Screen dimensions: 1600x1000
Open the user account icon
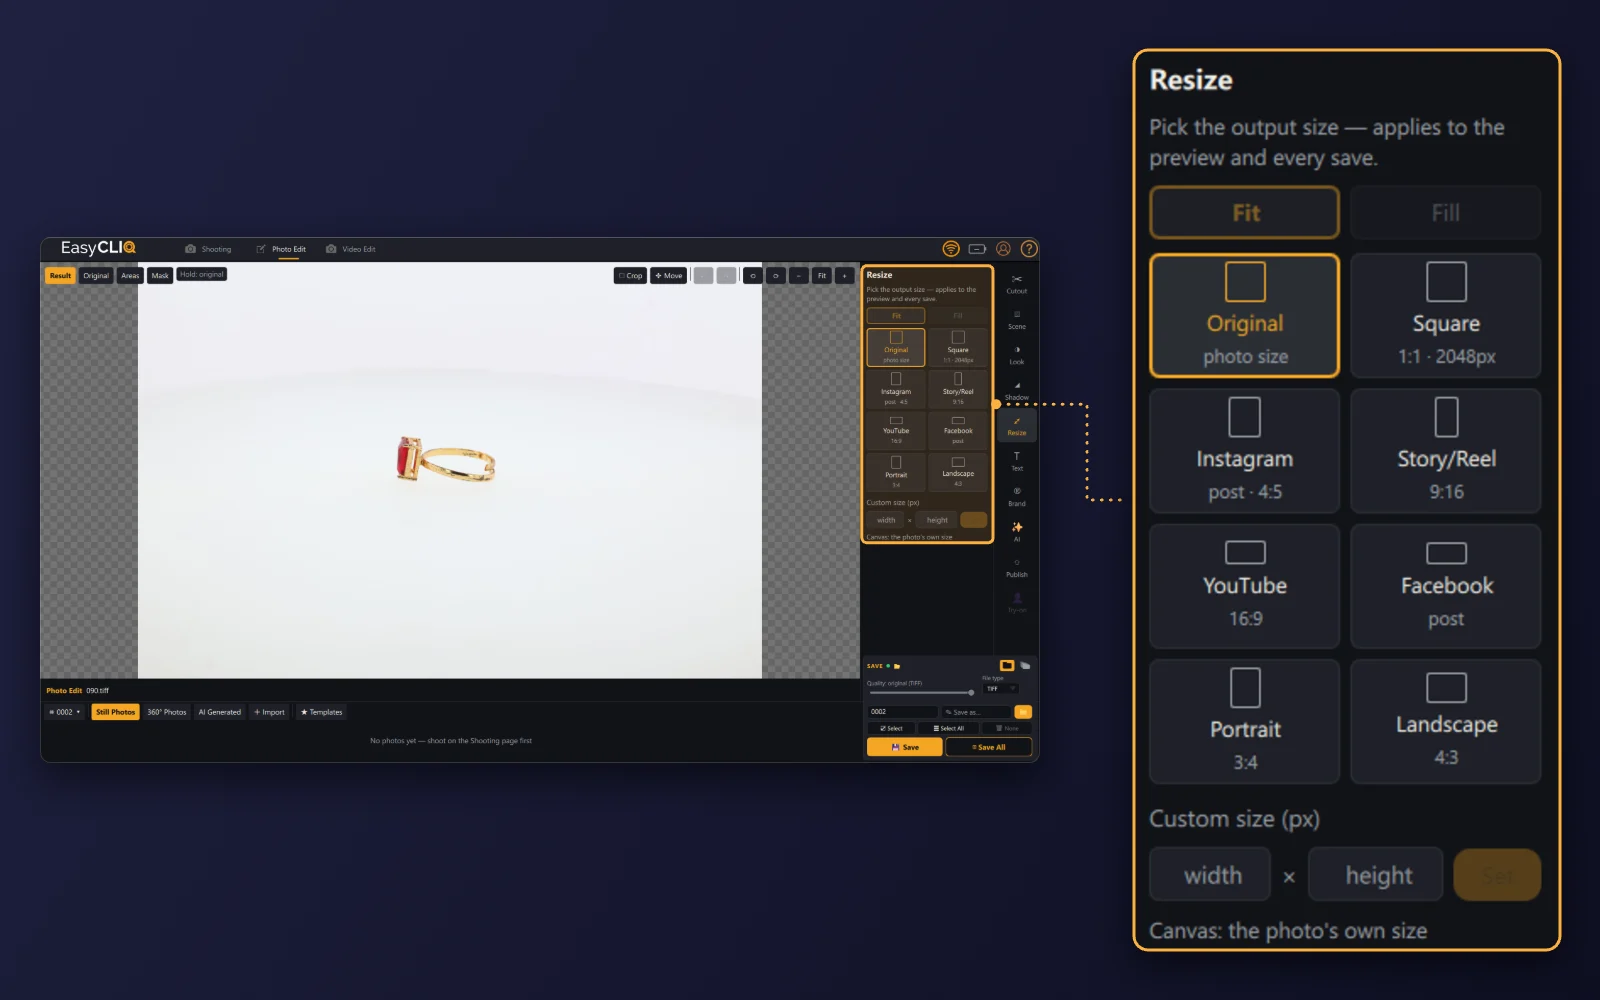click(x=1003, y=249)
